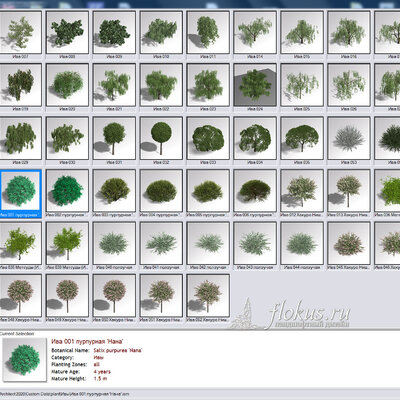This screenshot has height=400, width=400.
Task: Choose Ива 032 ball-on-stem topiary thumbnail
Action: [x=161, y=138]
